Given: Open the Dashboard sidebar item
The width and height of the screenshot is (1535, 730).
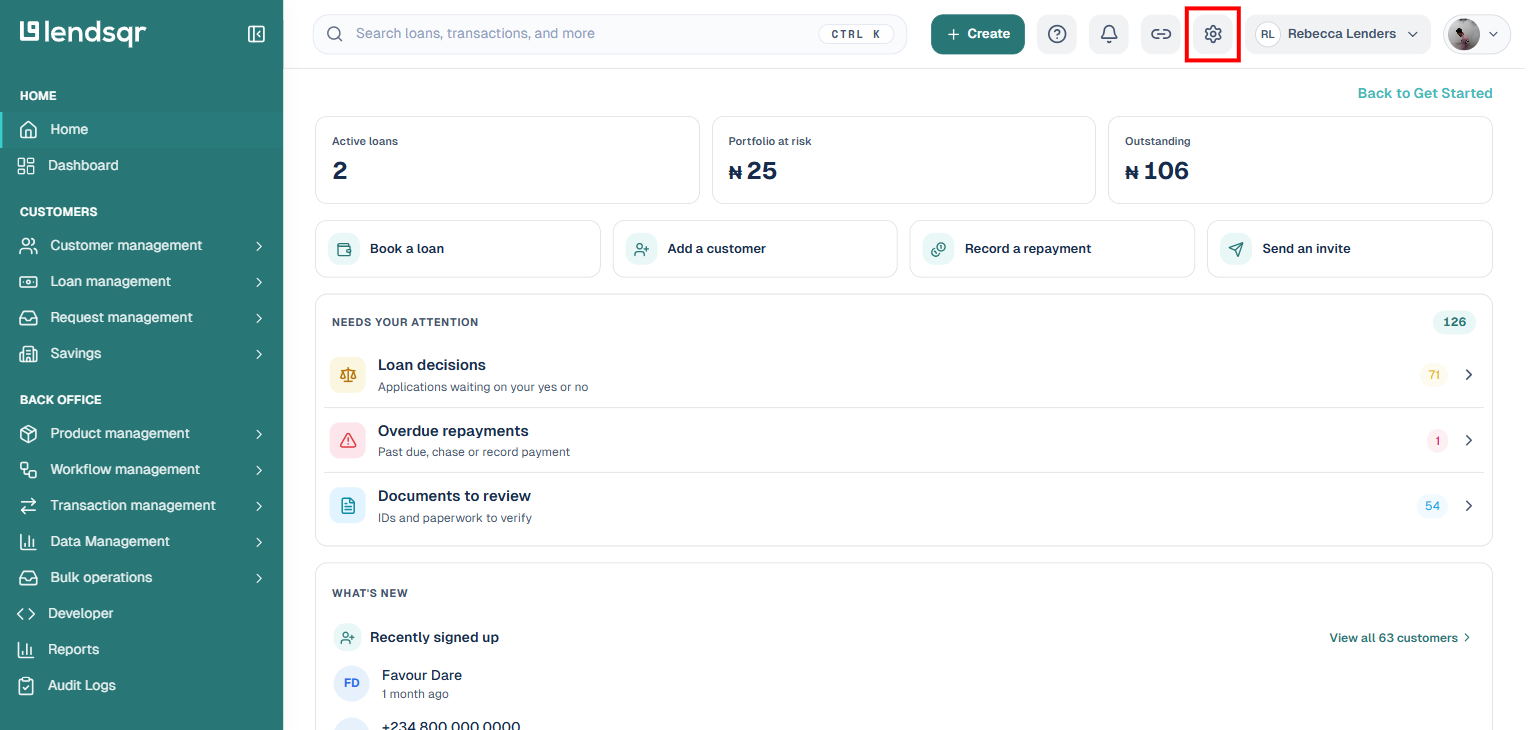Looking at the screenshot, I should point(142,166).
